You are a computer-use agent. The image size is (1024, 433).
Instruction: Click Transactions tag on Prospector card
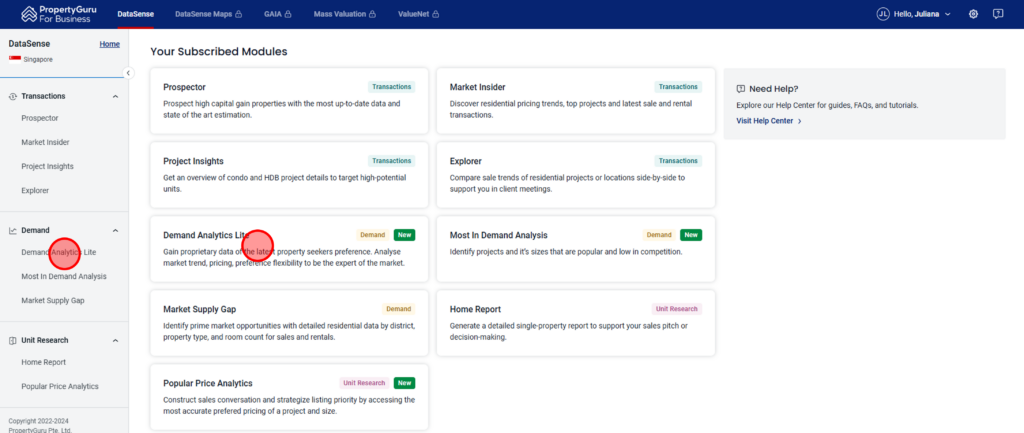391,87
